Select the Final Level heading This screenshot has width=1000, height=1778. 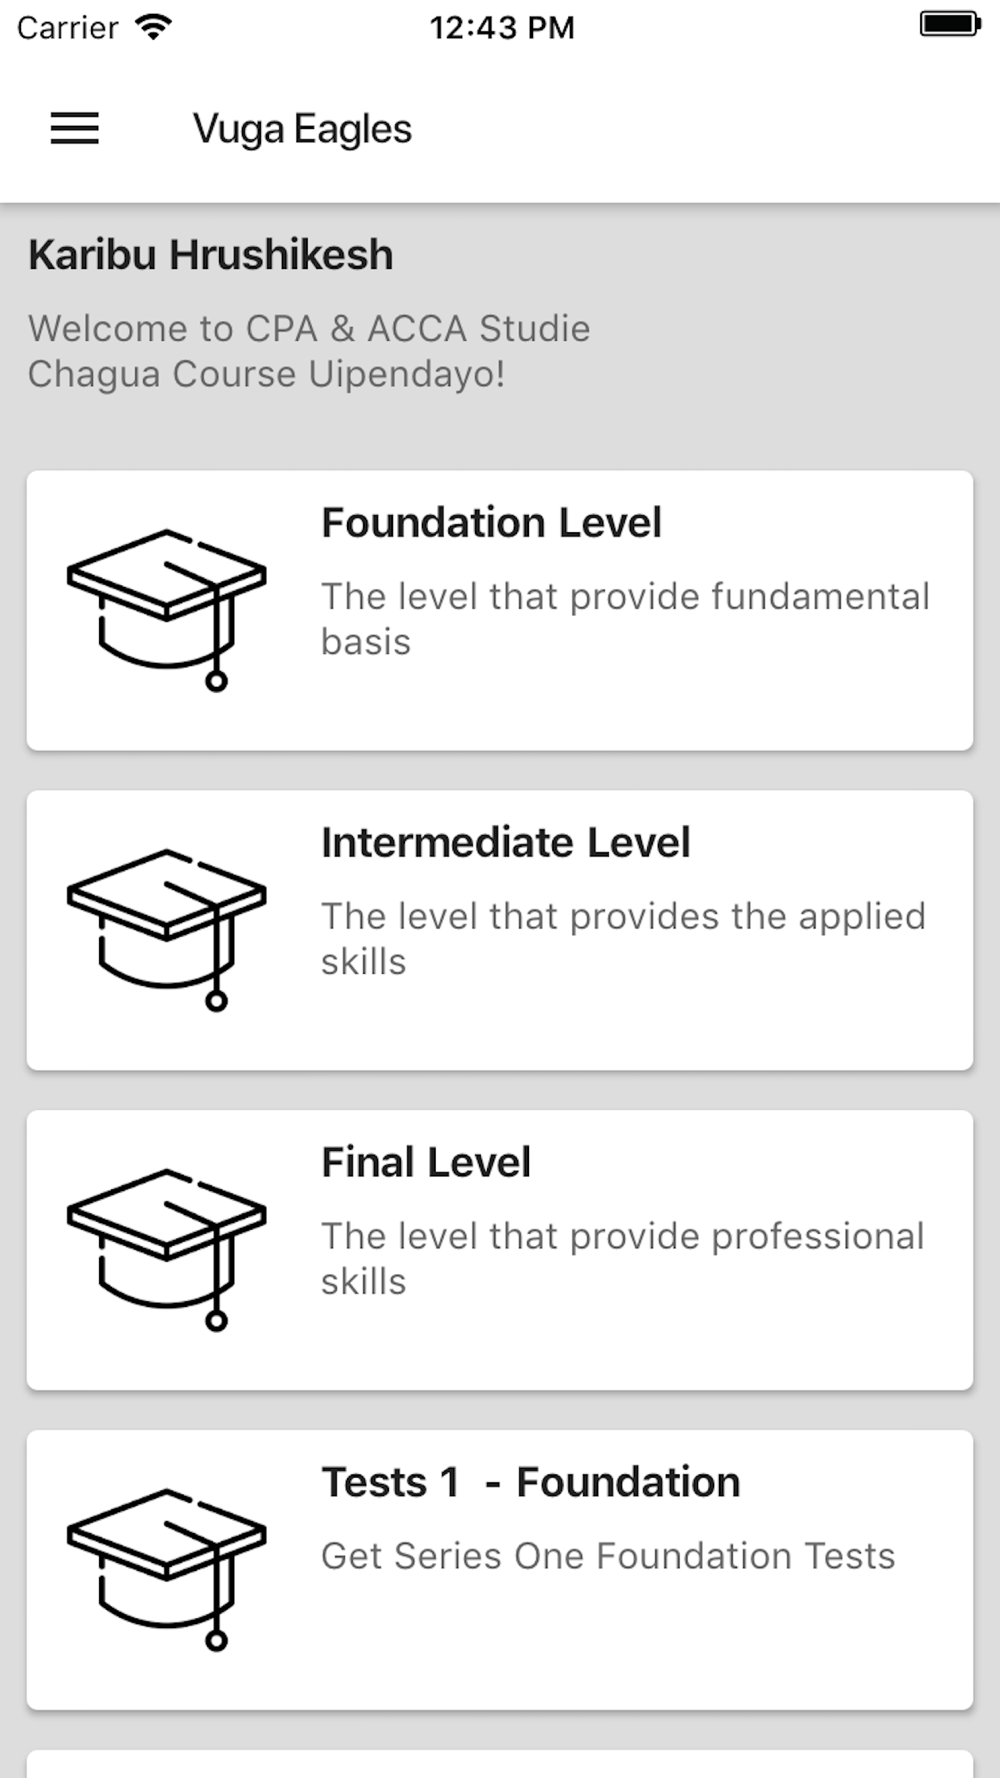click(426, 1163)
